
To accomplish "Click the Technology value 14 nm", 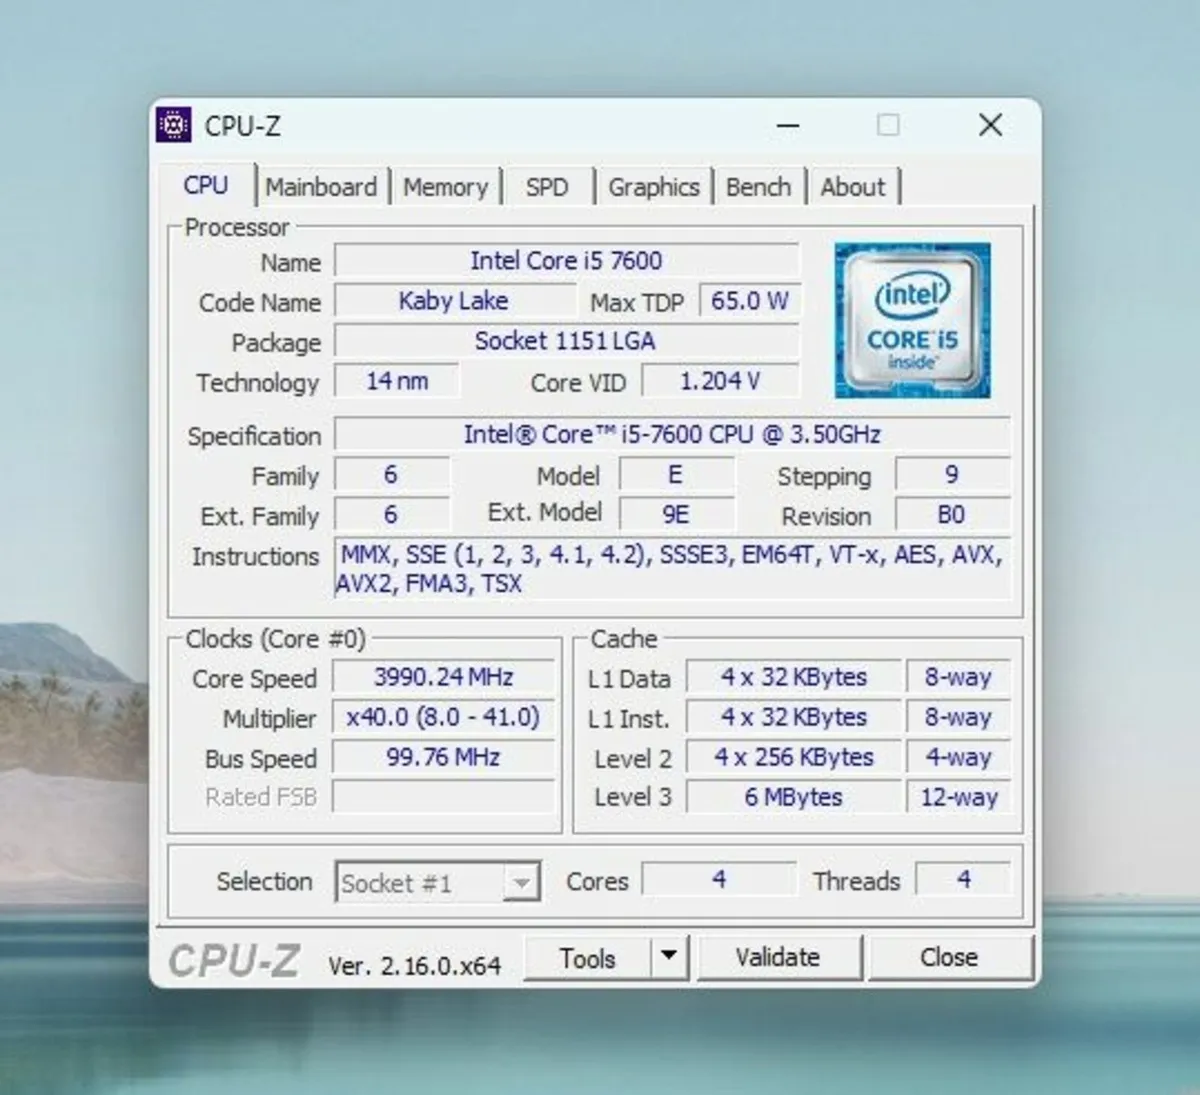I will (397, 381).
